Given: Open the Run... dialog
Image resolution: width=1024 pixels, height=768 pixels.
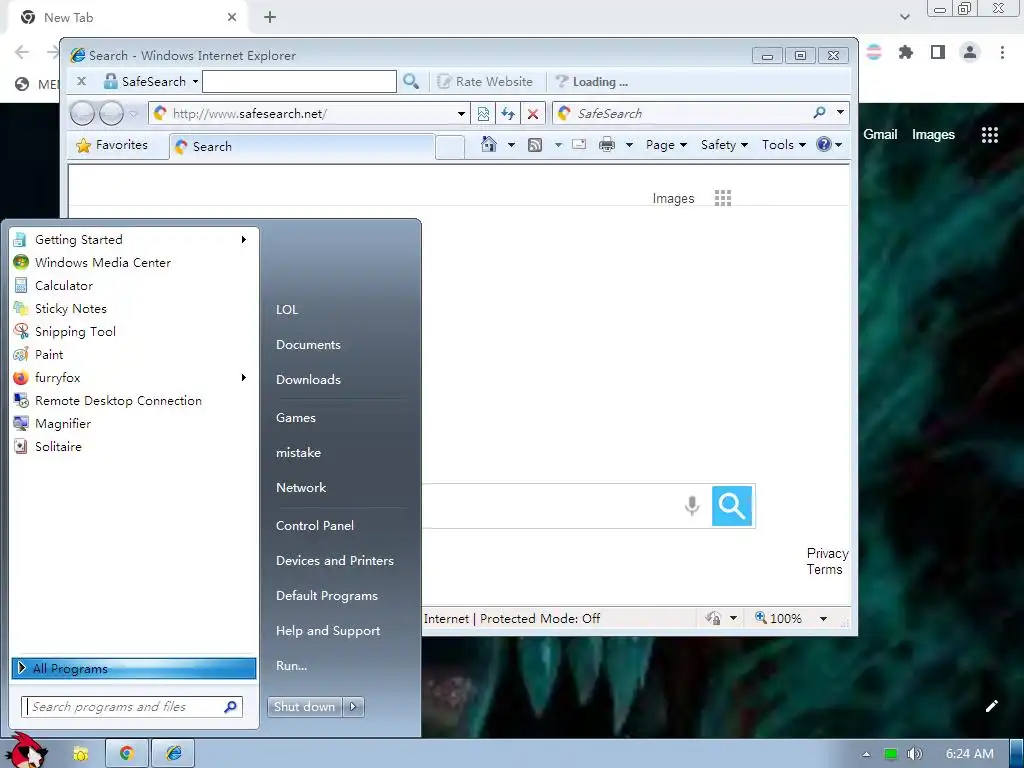Looking at the screenshot, I should pos(291,665).
